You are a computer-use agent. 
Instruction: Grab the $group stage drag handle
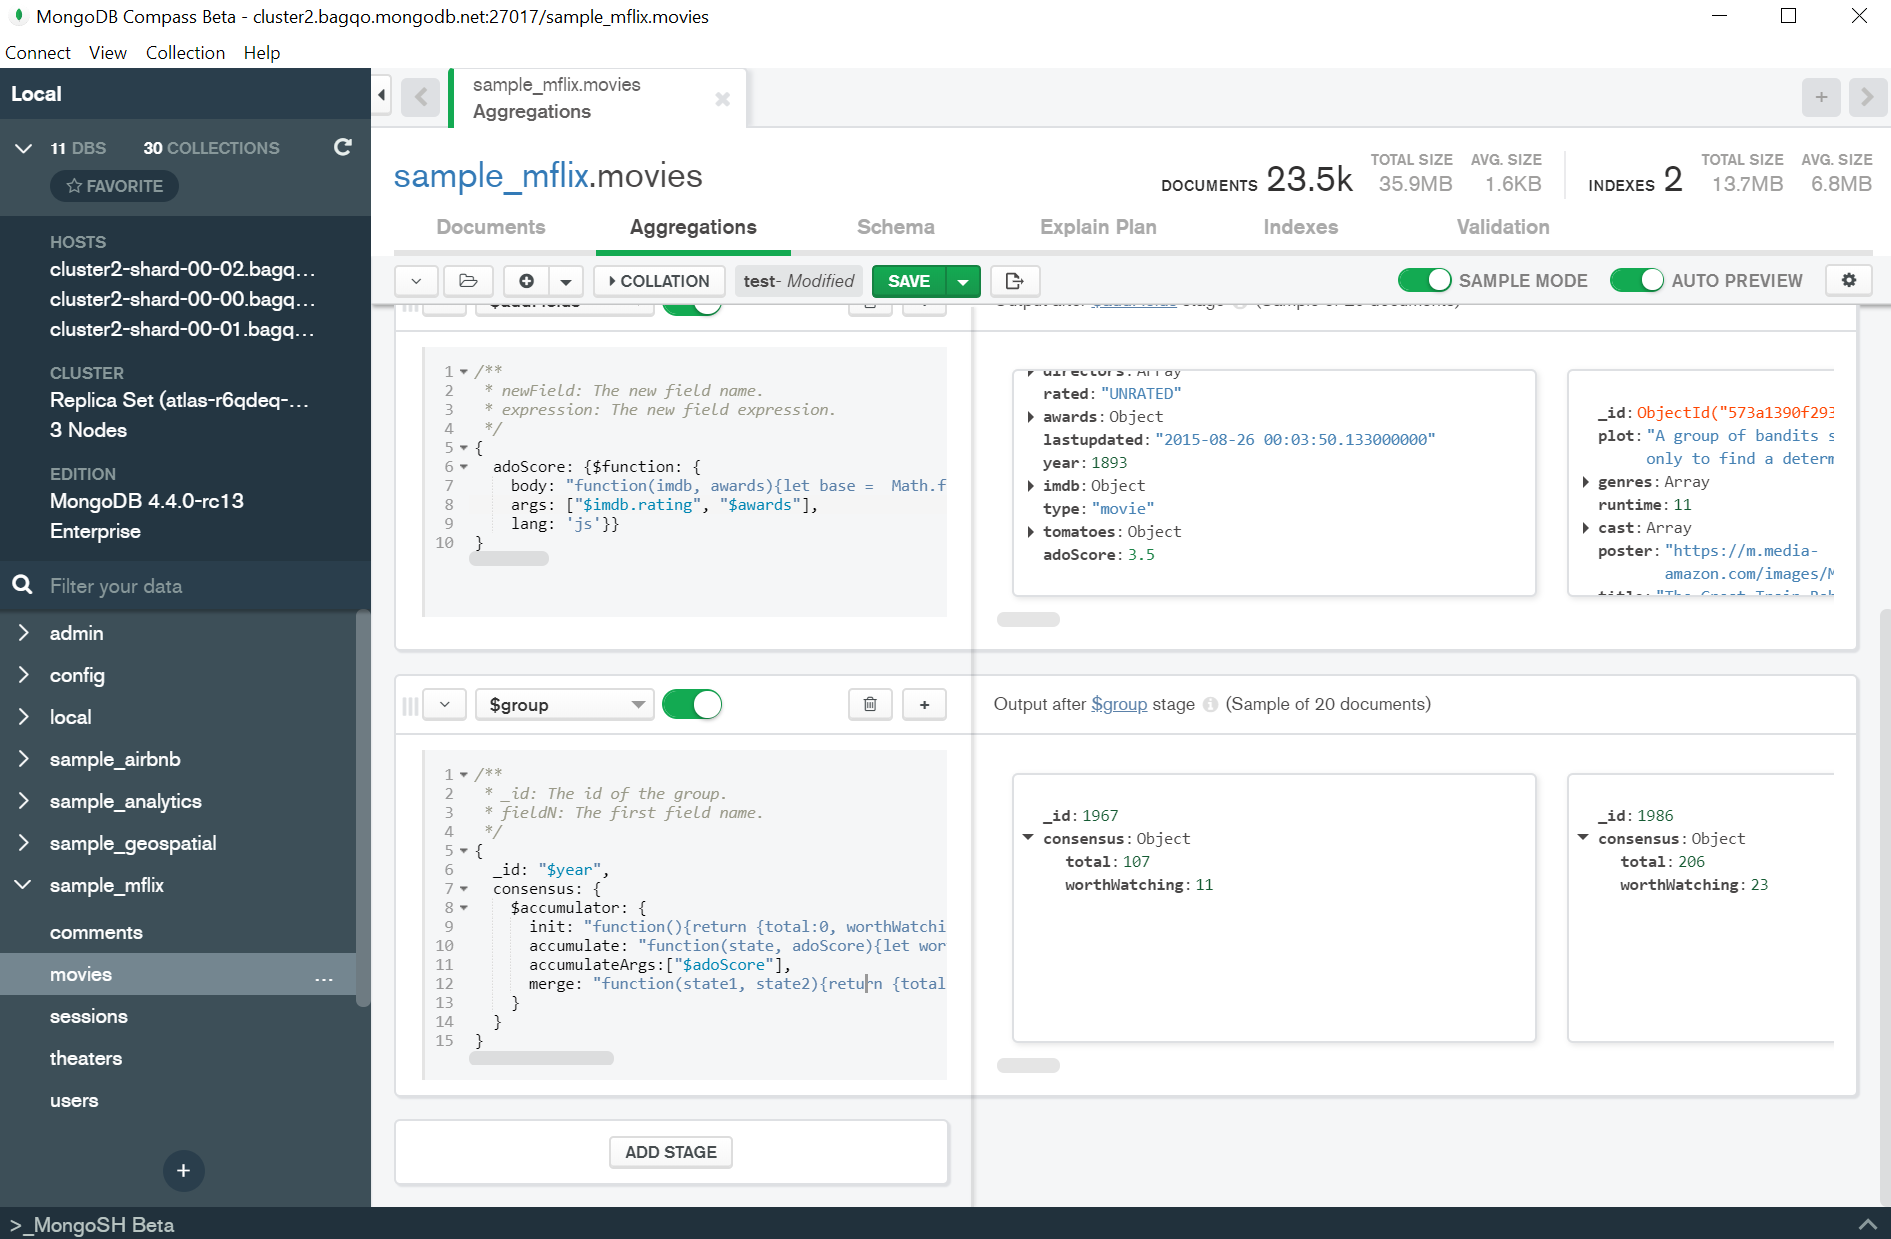[x=410, y=705]
